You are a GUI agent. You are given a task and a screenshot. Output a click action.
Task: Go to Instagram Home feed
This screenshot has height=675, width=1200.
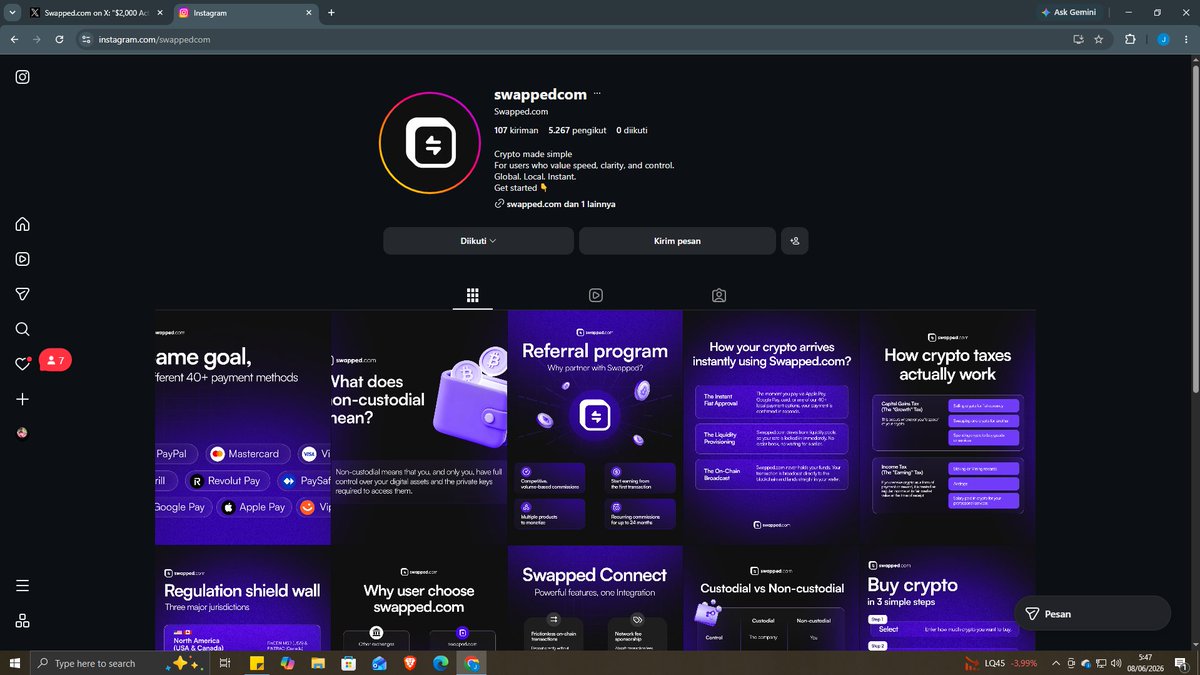[x=22, y=224]
